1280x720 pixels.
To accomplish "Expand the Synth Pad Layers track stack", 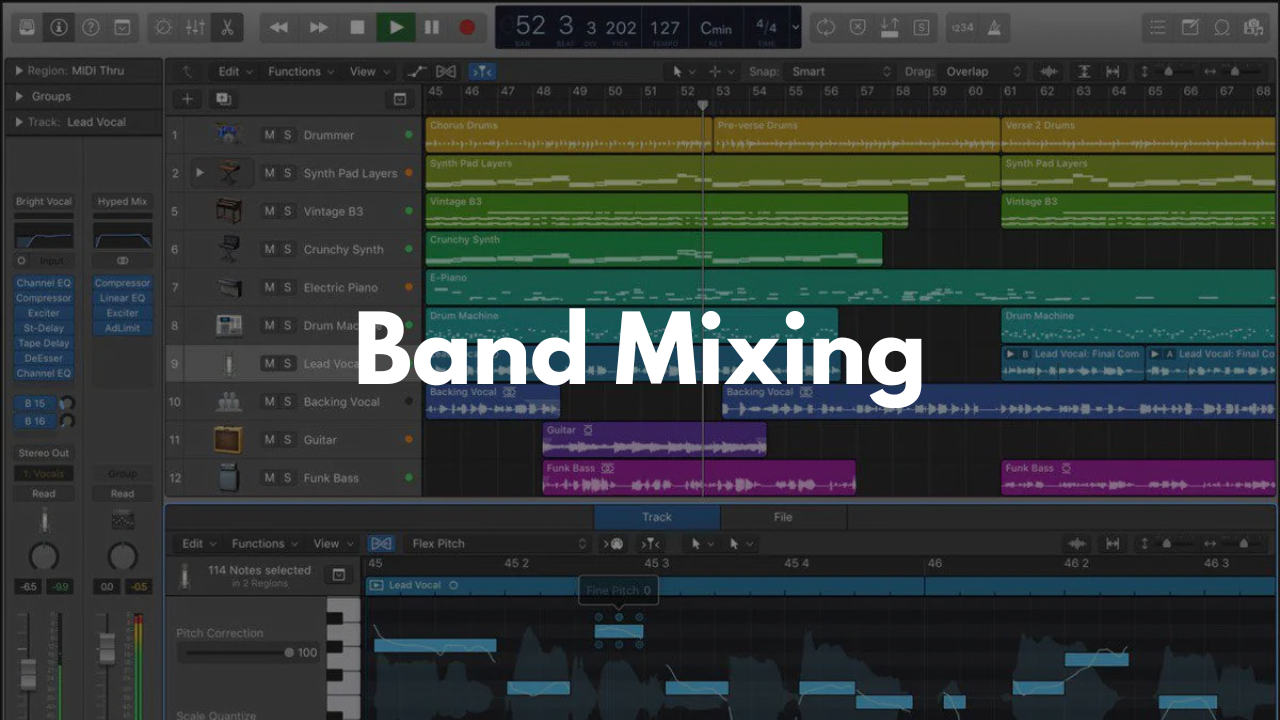I will pyautogui.click(x=199, y=173).
